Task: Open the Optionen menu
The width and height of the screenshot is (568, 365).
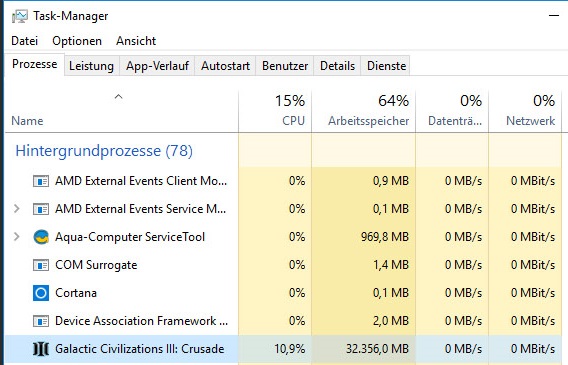Action: click(77, 41)
